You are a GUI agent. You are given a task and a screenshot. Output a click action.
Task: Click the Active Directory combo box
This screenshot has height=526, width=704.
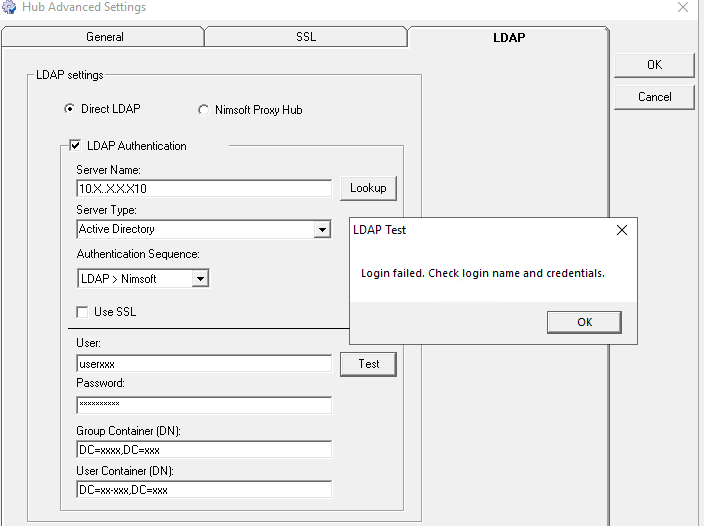tap(204, 229)
